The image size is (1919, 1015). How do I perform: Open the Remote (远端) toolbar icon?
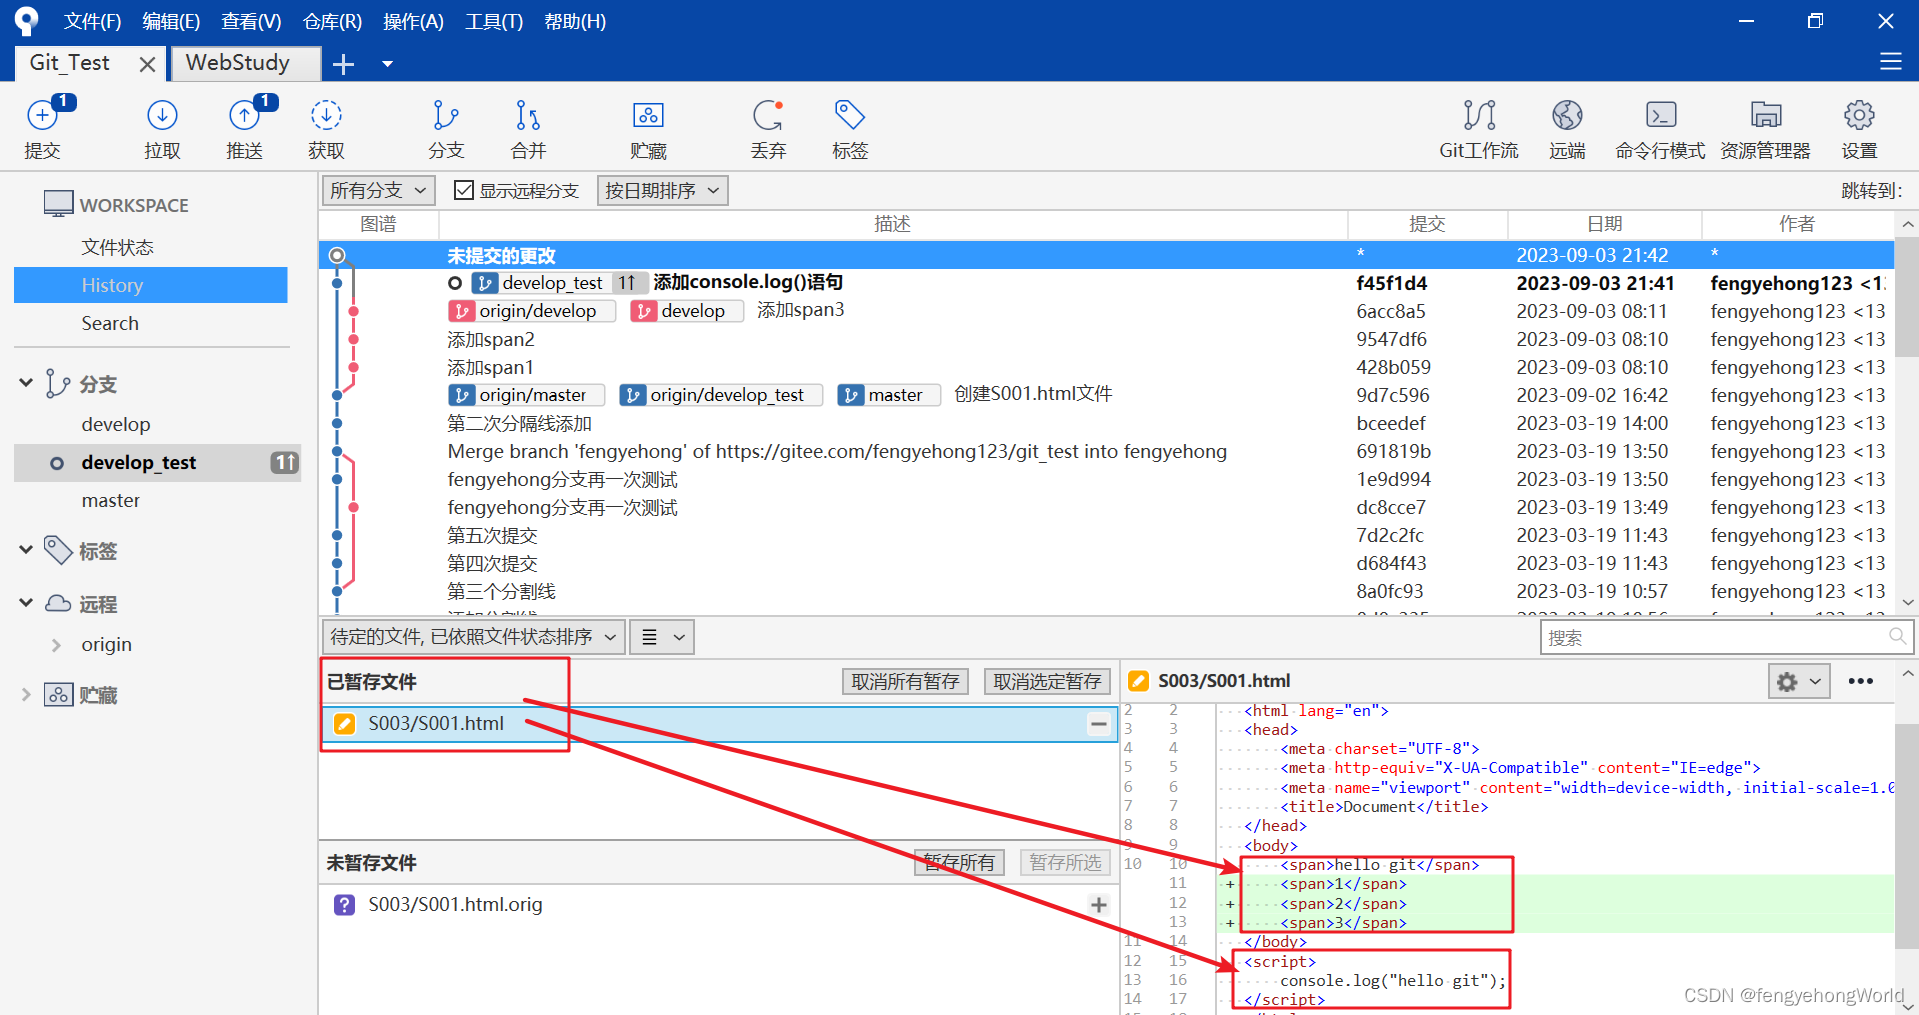click(x=1567, y=128)
